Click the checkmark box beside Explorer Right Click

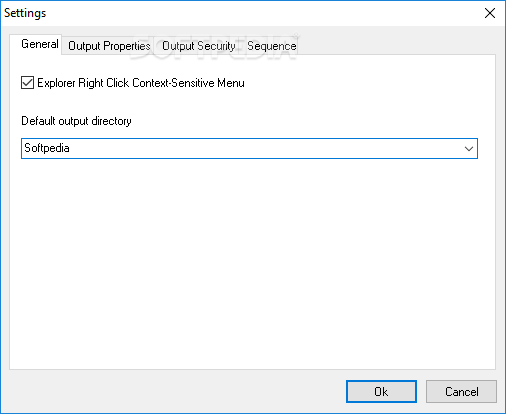click(x=27, y=83)
